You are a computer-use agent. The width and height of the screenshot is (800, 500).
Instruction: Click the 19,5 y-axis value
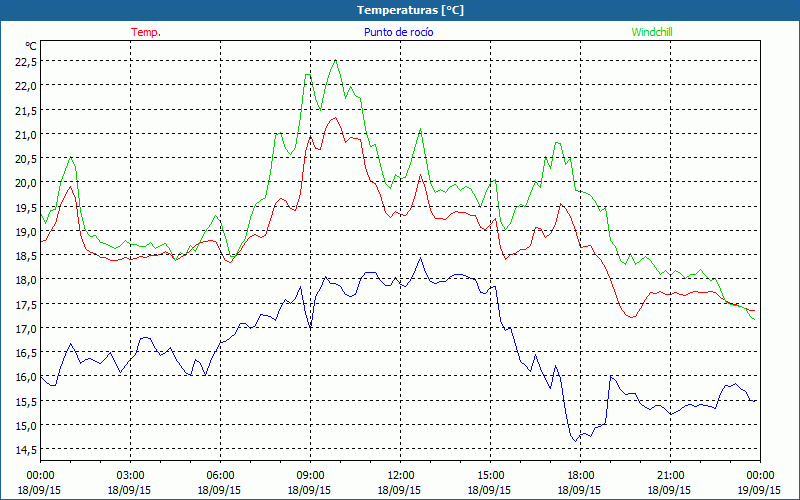pyautogui.click(x=26, y=207)
